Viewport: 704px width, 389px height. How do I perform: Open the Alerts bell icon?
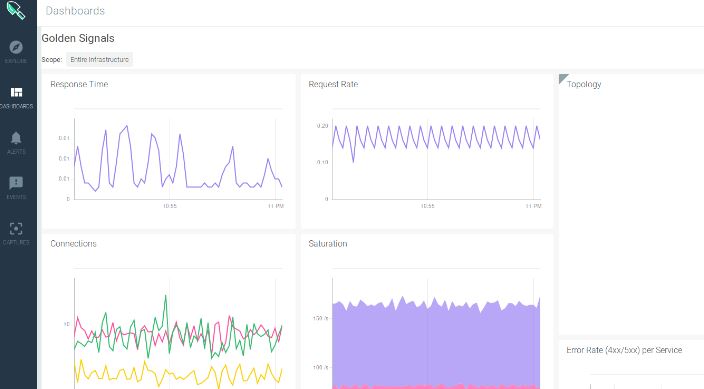(x=16, y=137)
